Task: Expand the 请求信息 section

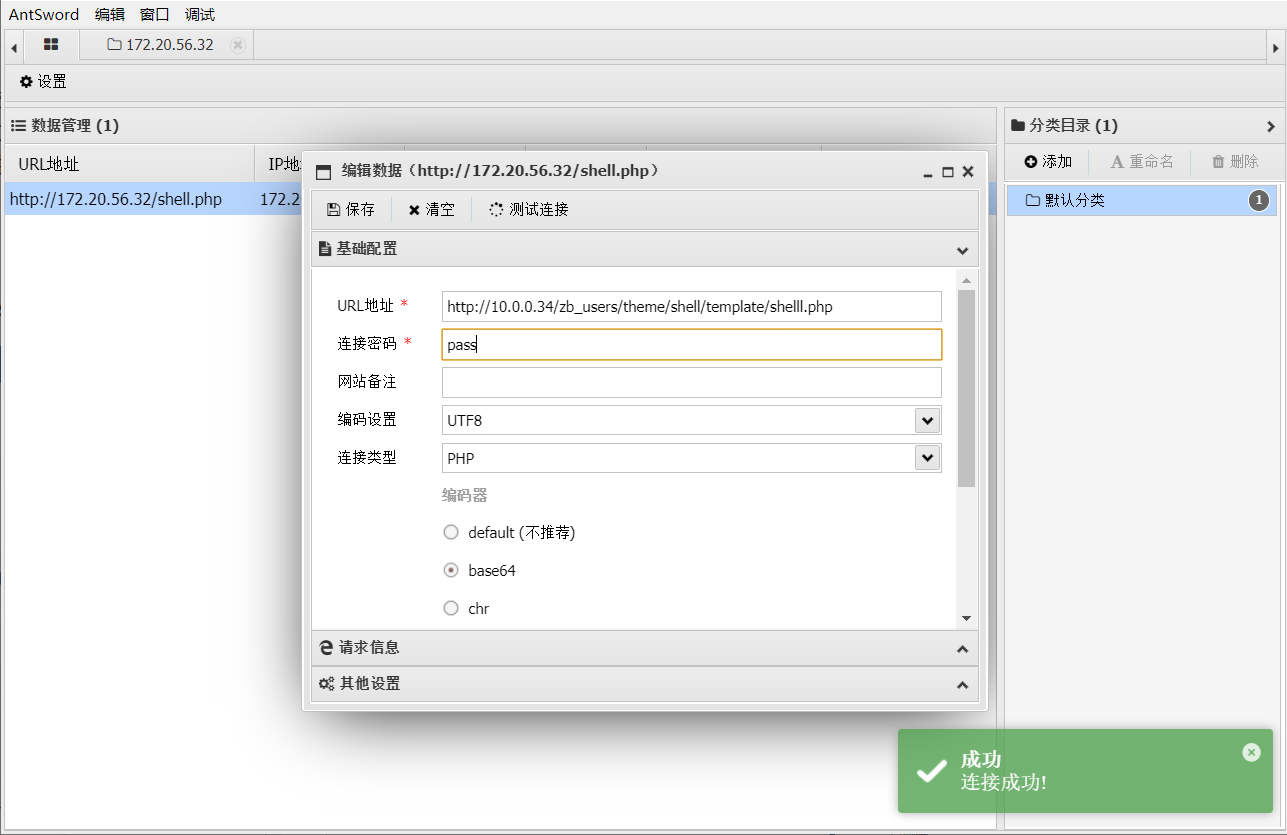Action: [645, 648]
